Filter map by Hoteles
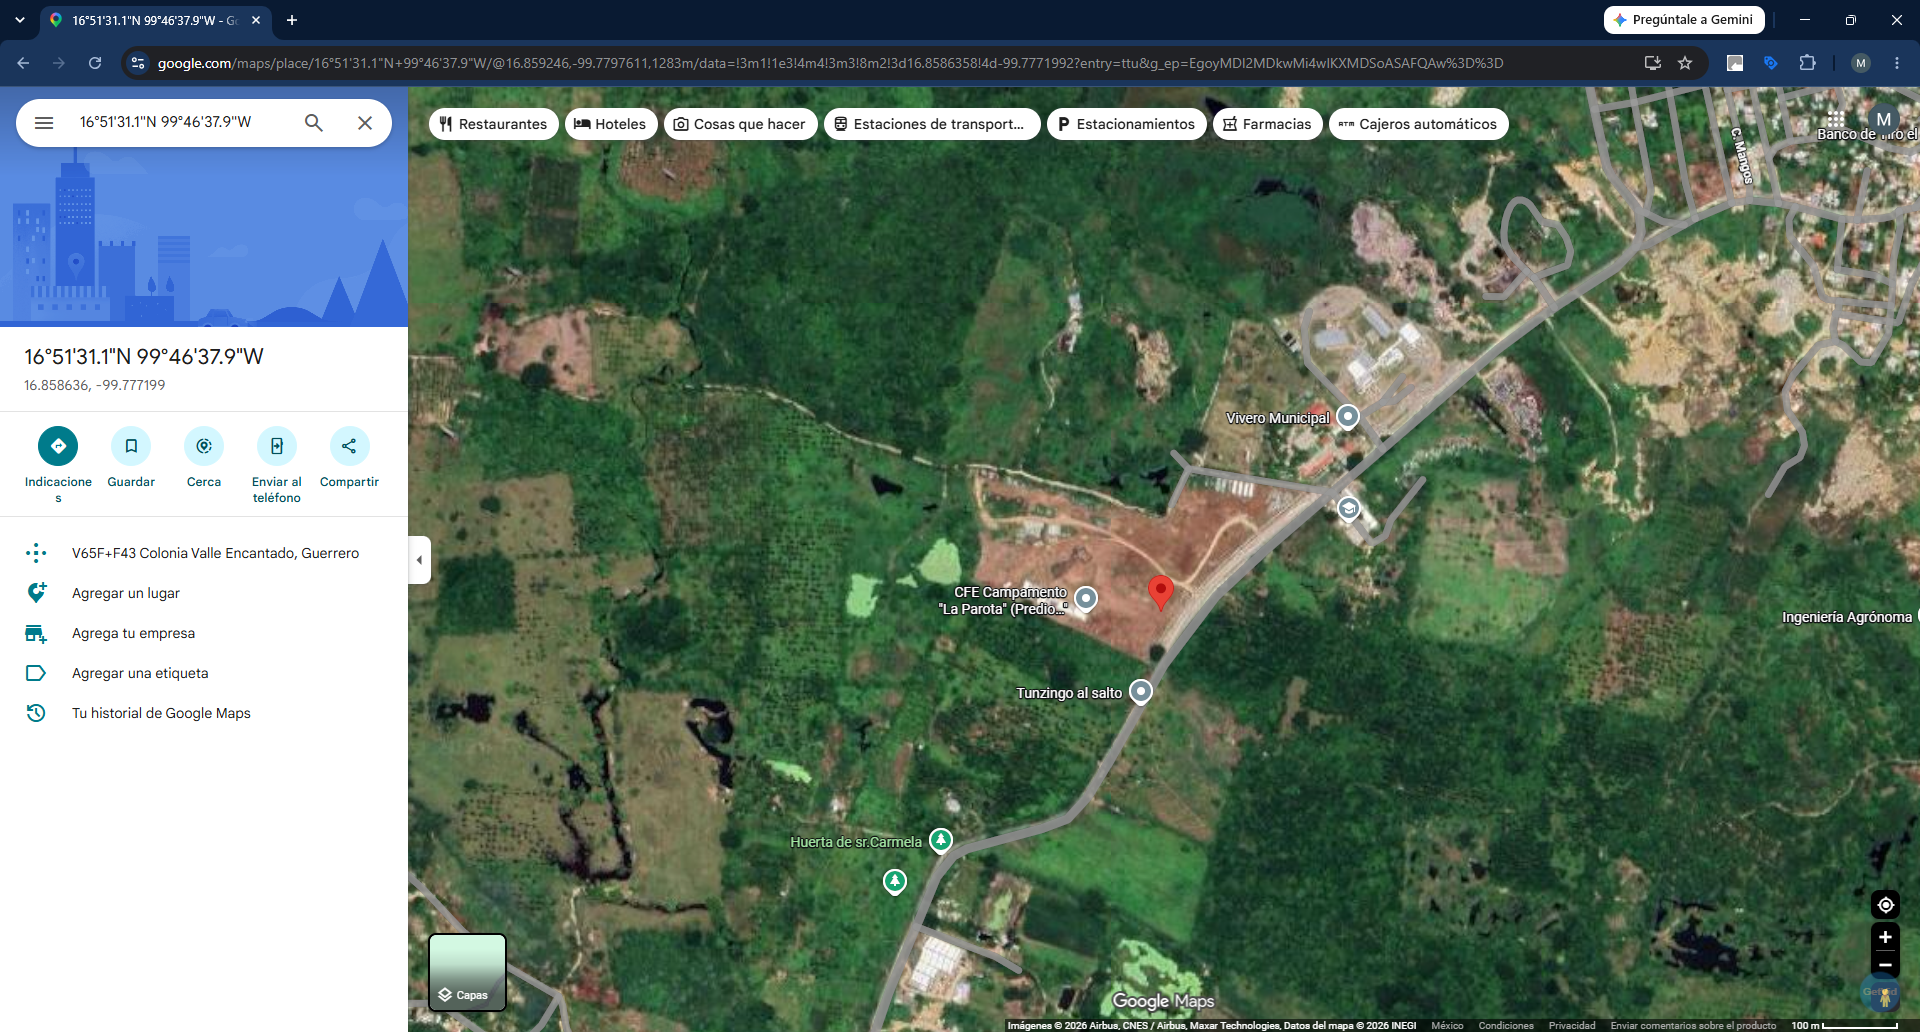 click(x=611, y=124)
